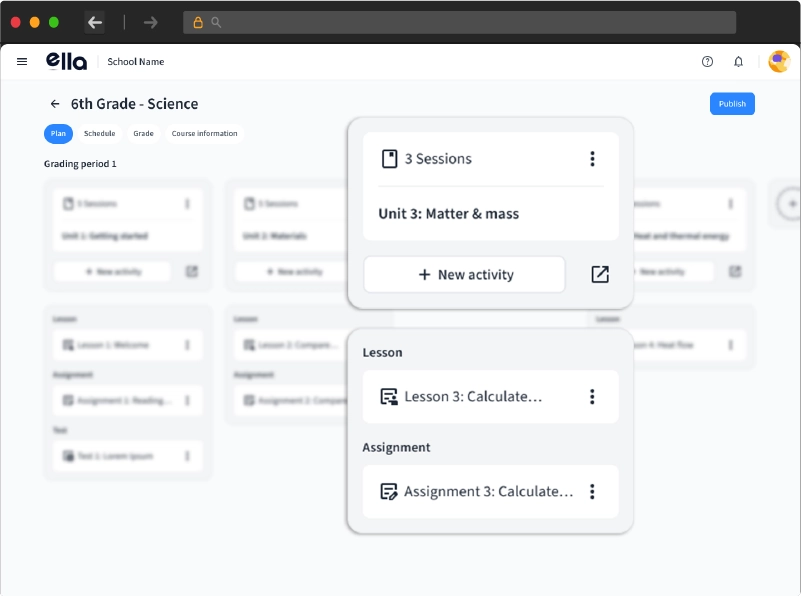Viewport: 801px width, 596px height.
Task: Click the help question mark icon
Action: pyautogui.click(x=707, y=62)
